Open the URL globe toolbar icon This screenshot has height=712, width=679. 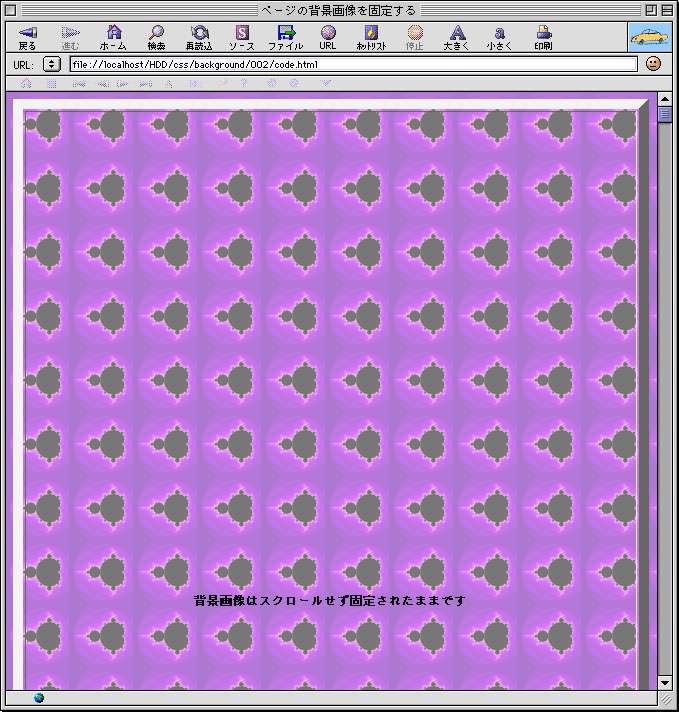point(328,34)
